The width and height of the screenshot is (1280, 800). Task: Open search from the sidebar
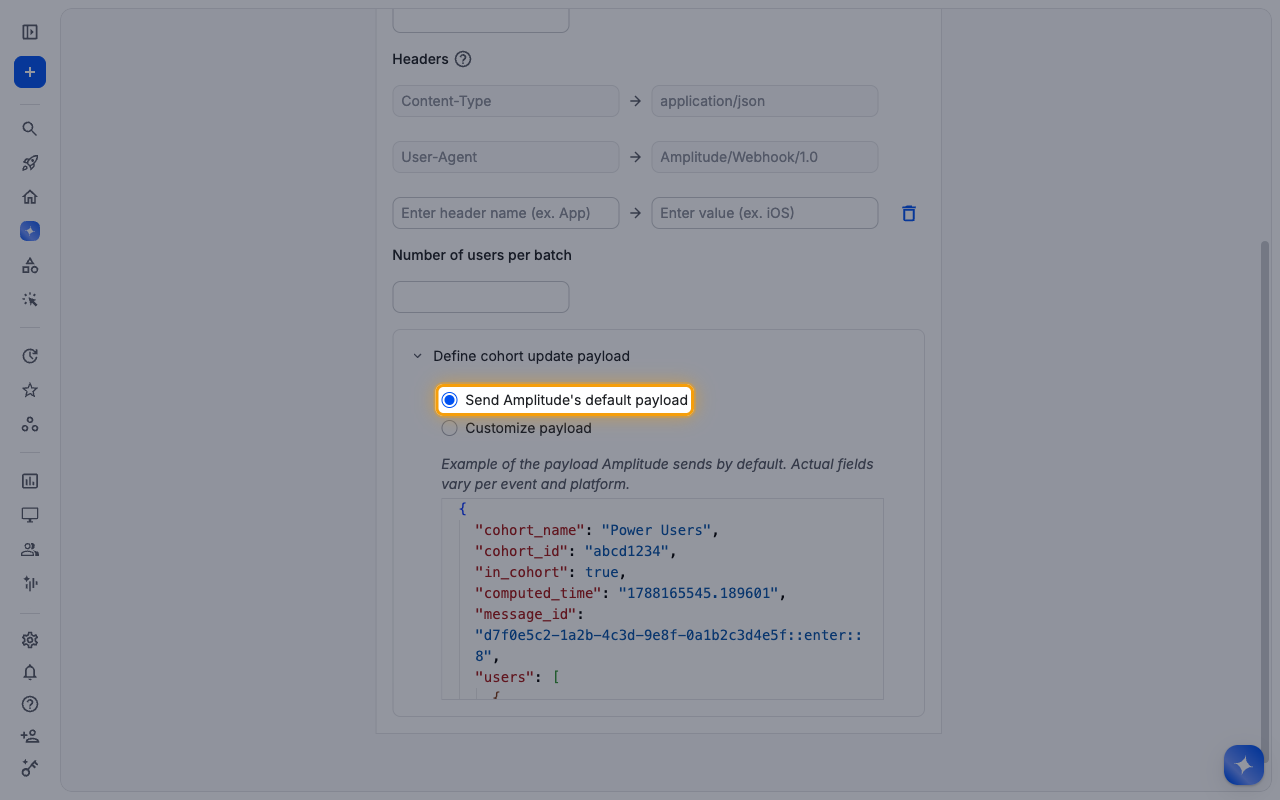point(30,129)
